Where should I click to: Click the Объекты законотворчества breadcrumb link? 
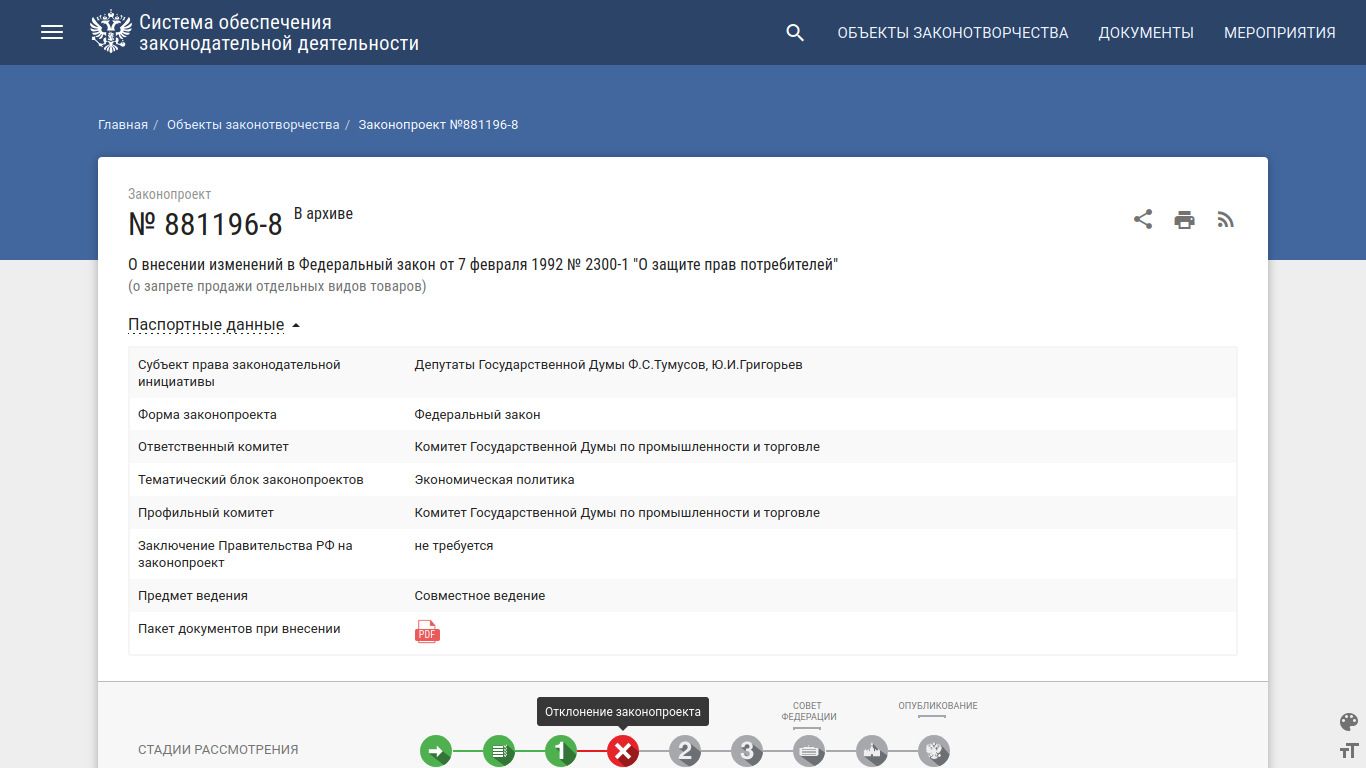click(253, 125)
